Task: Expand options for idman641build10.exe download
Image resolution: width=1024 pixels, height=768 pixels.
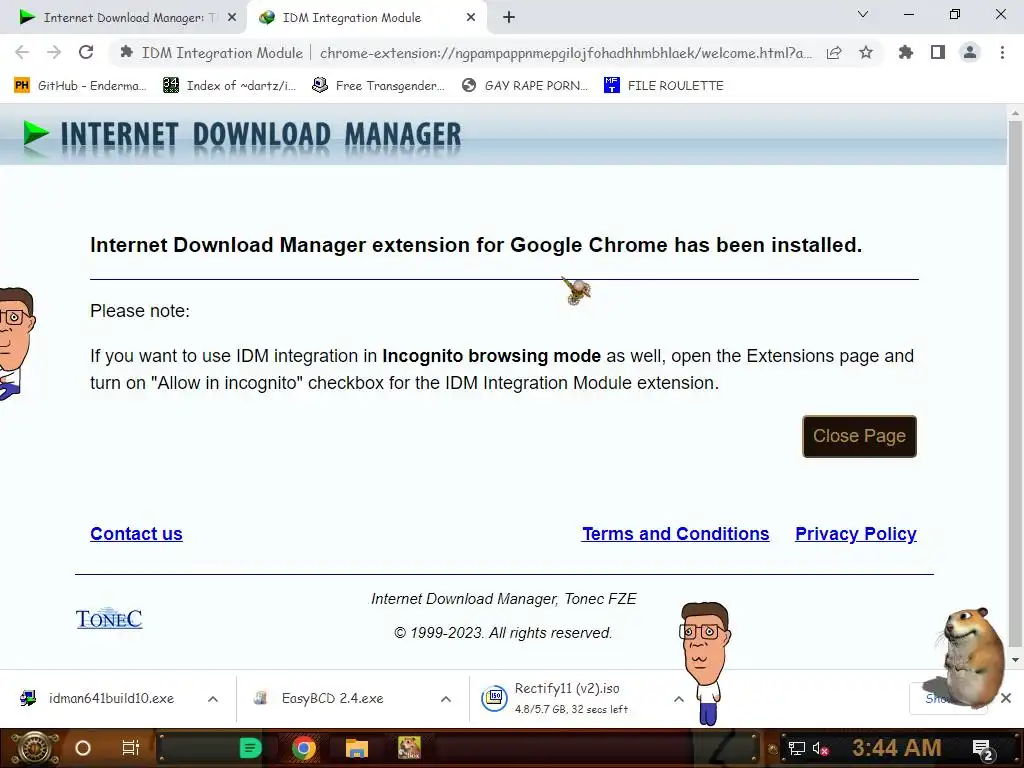Action: 213,699
